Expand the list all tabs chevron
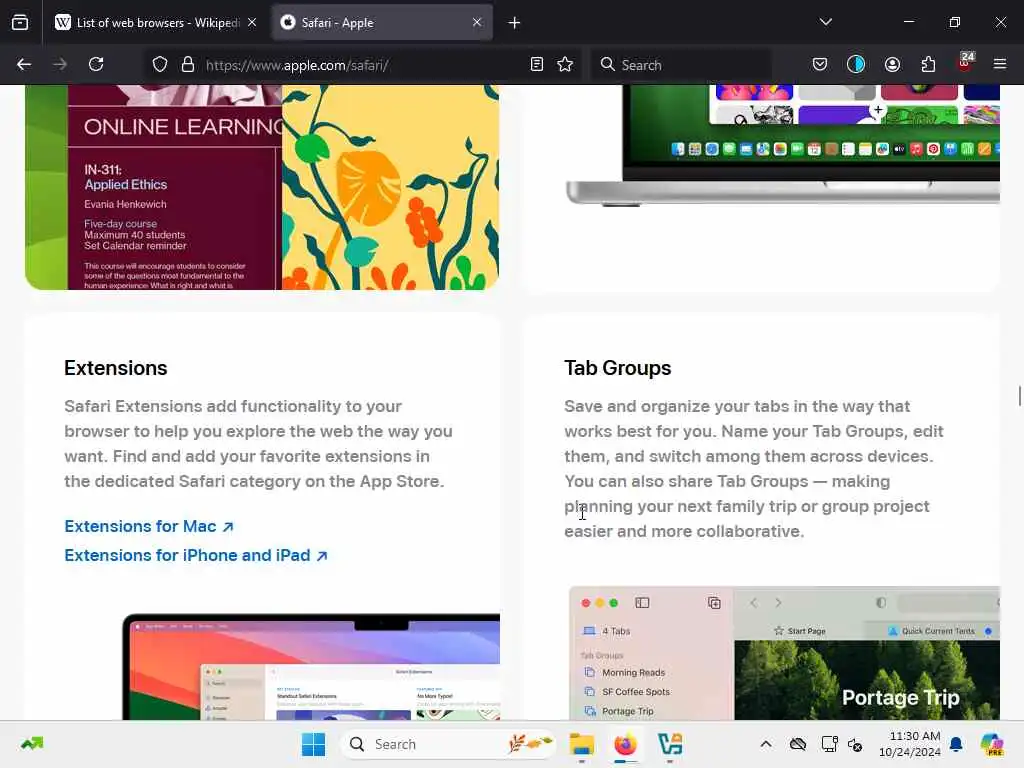Screen dimensions: 1024x768 825,22
